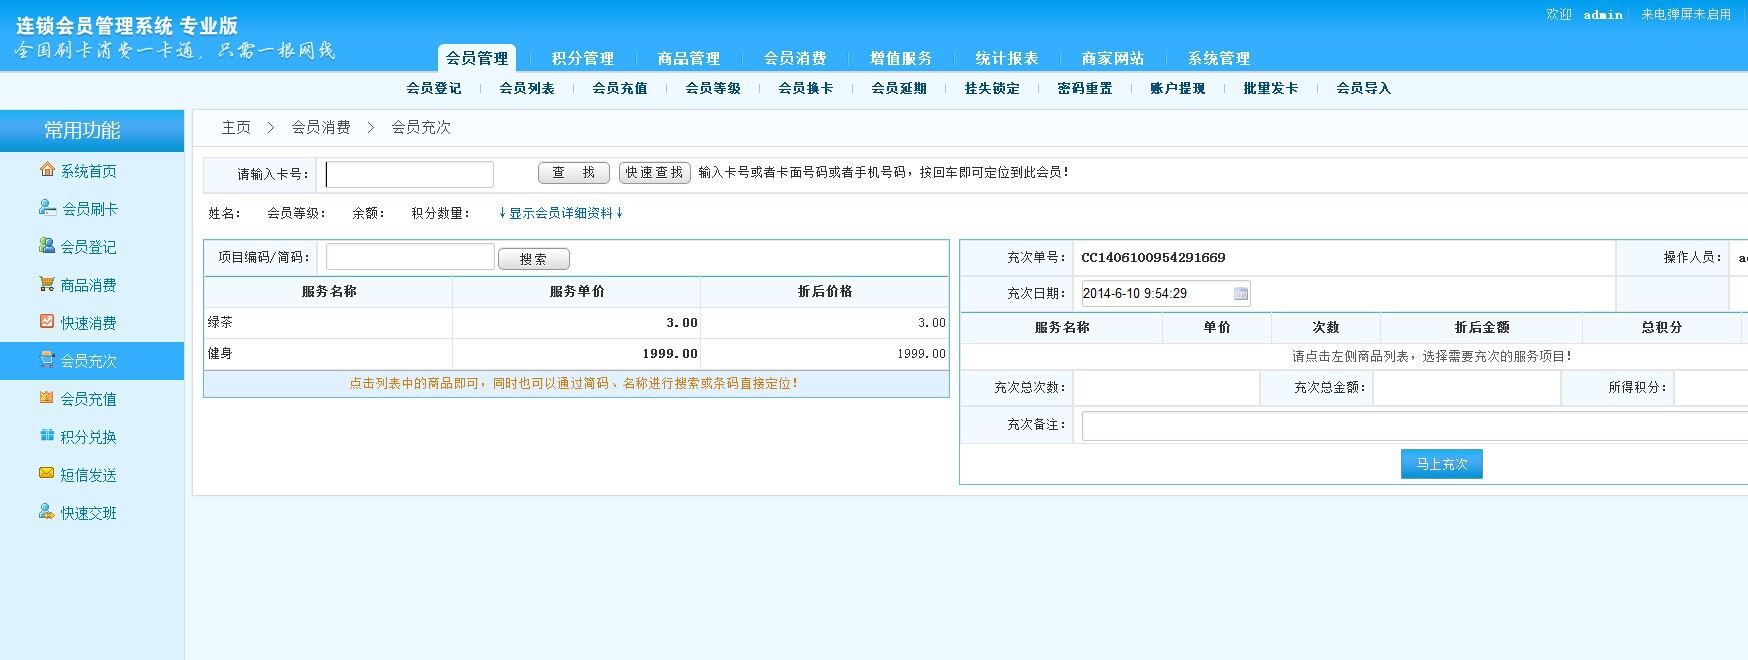Click the 短信发送 envelope icon
Screen dimensions: 1748x660
pos(47,474)
